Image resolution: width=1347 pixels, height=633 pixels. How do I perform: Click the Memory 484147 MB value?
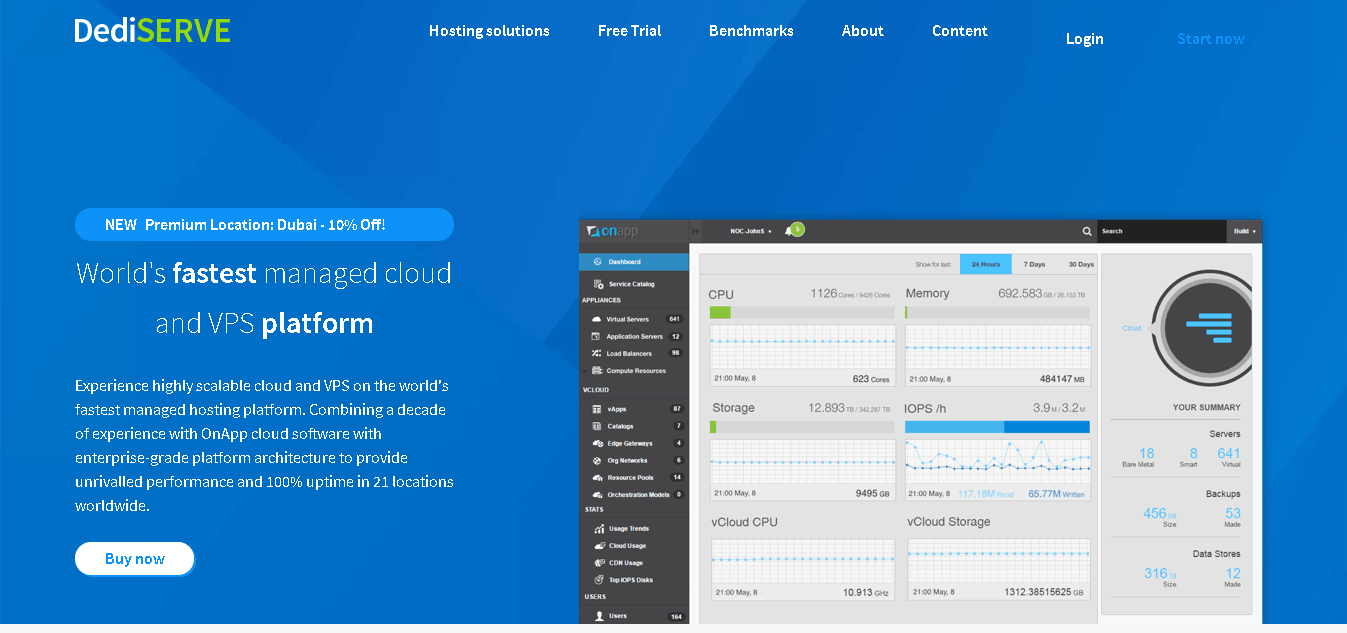(x=1063, y=379)
